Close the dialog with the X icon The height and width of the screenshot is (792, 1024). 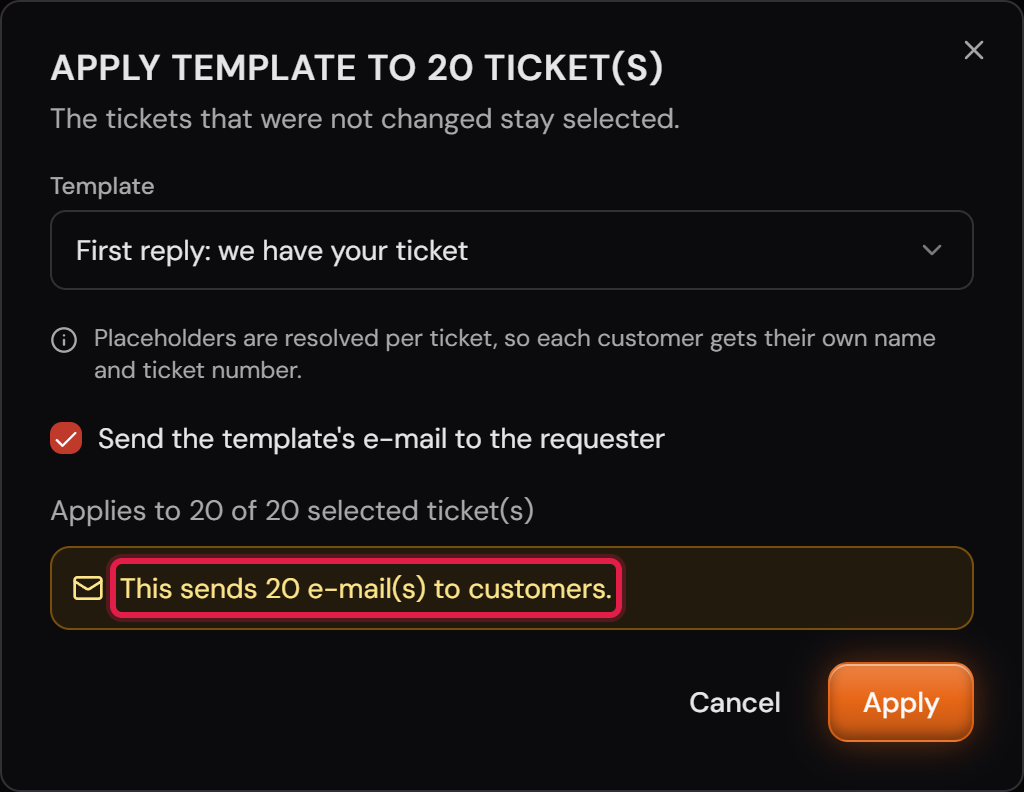(974, 50)
